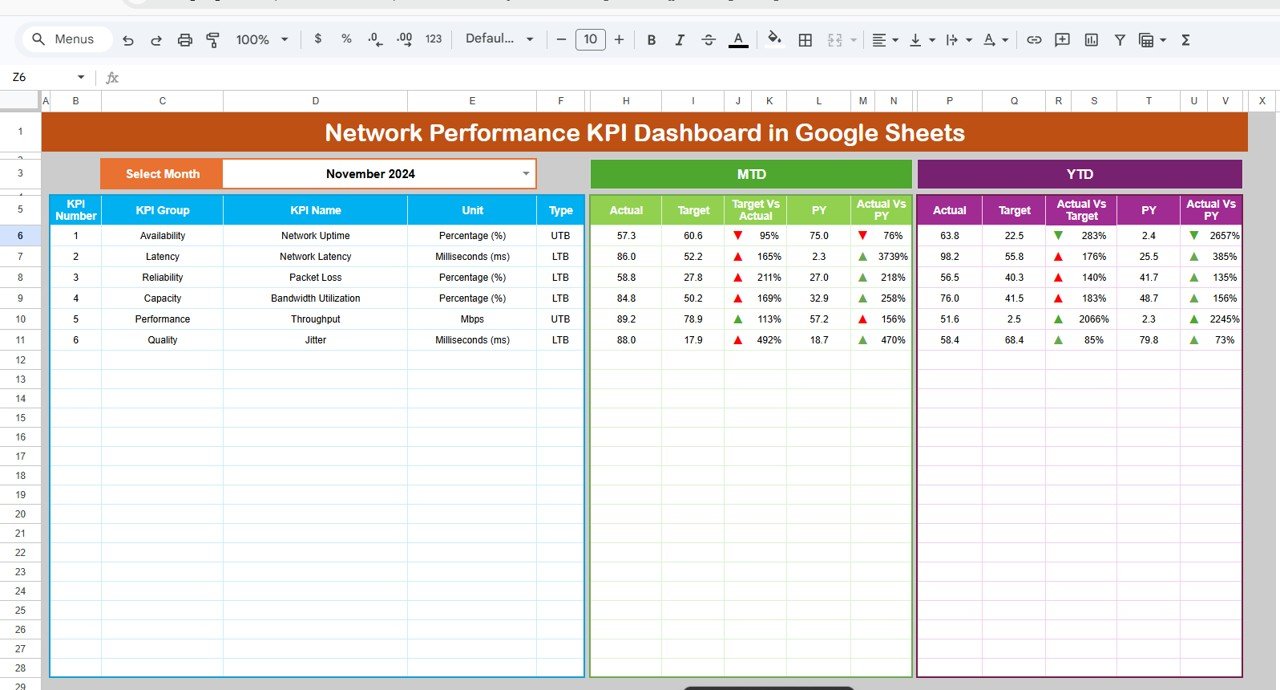Toggle bold formatting
Screen dimensions: 1280x690
pyautogui.click(x=651, y=40)
